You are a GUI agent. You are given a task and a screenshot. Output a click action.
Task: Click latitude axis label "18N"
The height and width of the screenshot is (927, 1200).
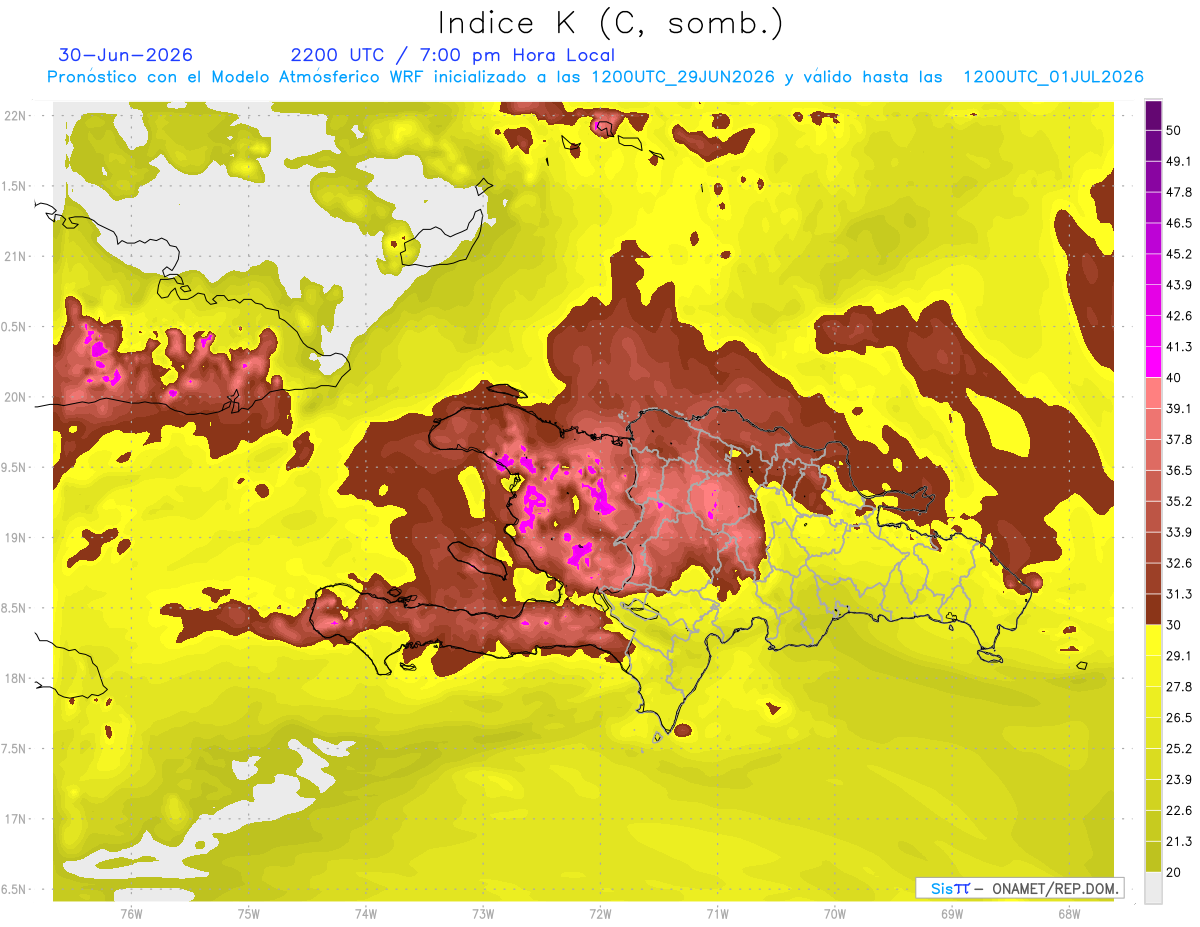[15, 678]
